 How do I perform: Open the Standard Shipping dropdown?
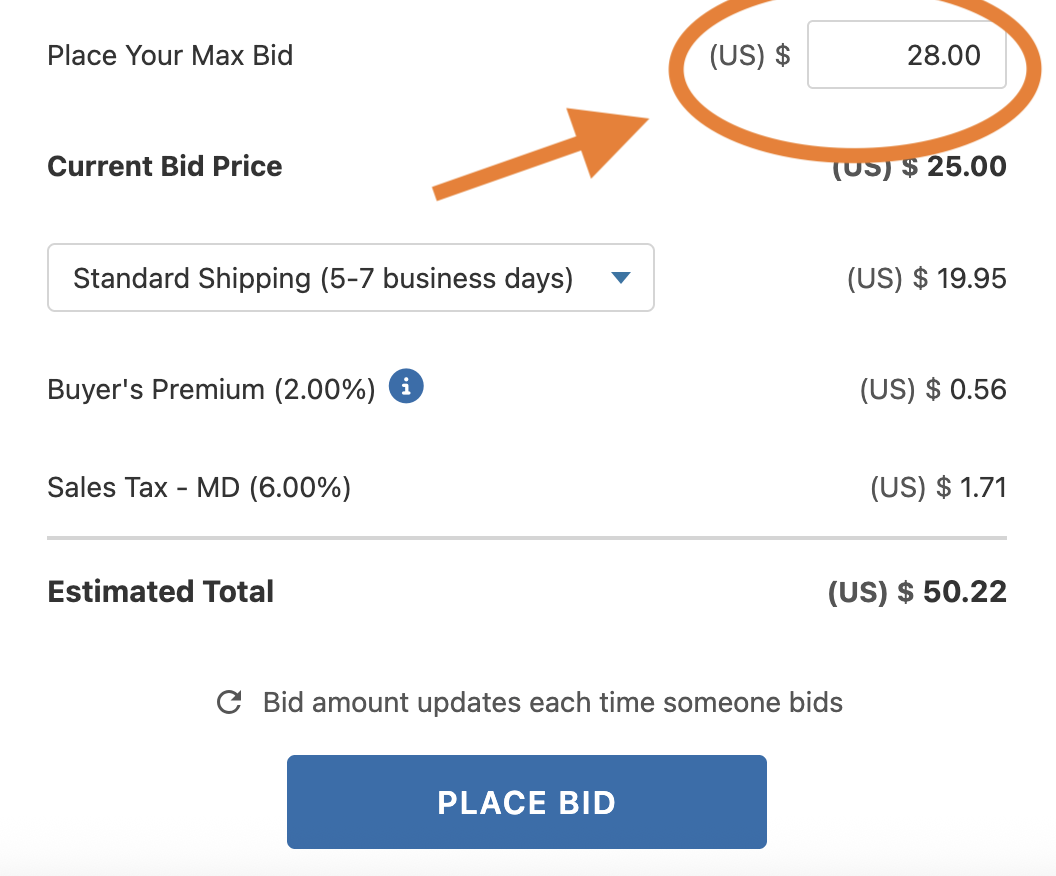click(351, 277)
